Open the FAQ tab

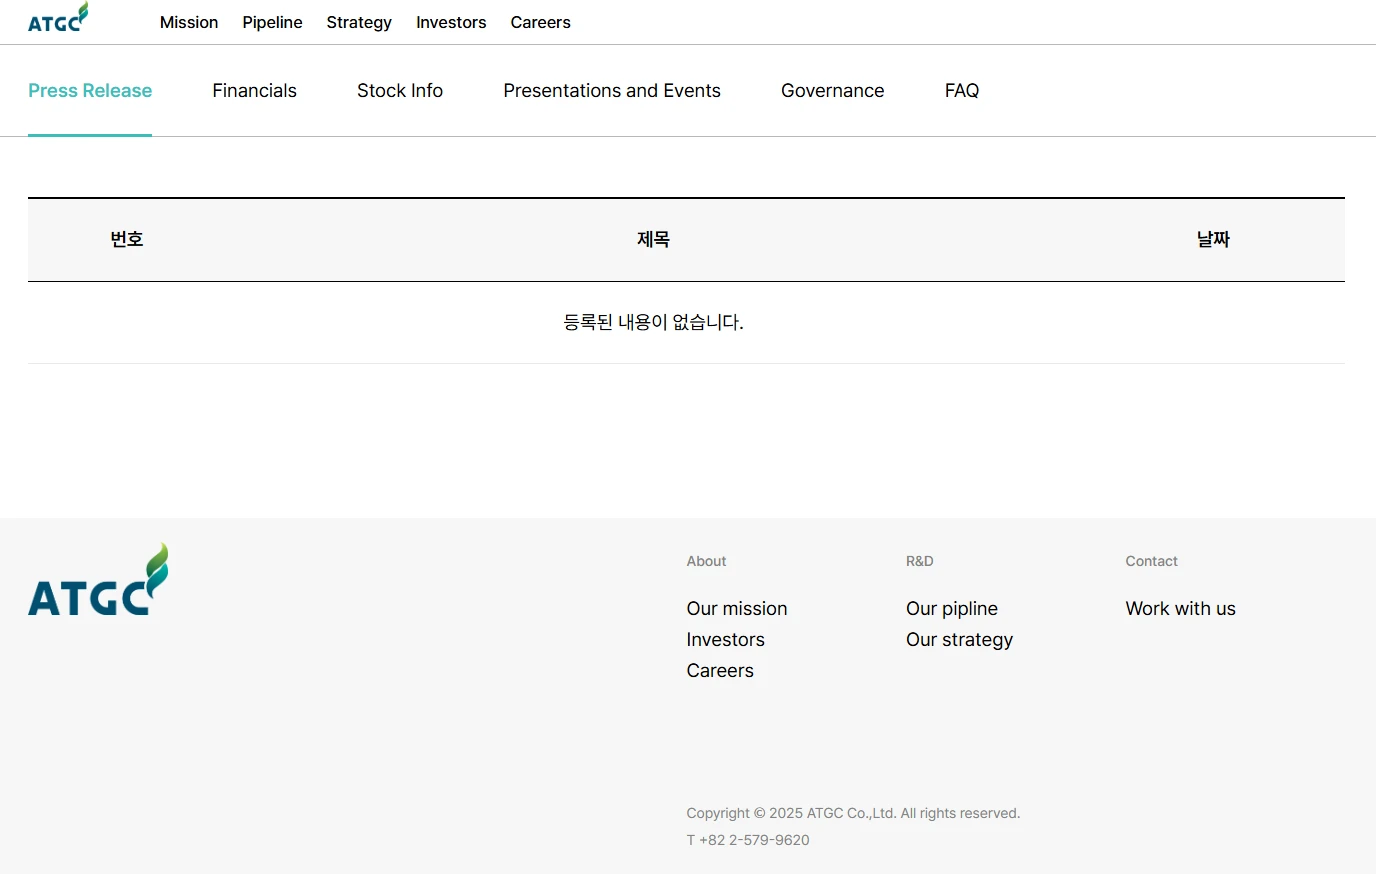coord(961,91)
